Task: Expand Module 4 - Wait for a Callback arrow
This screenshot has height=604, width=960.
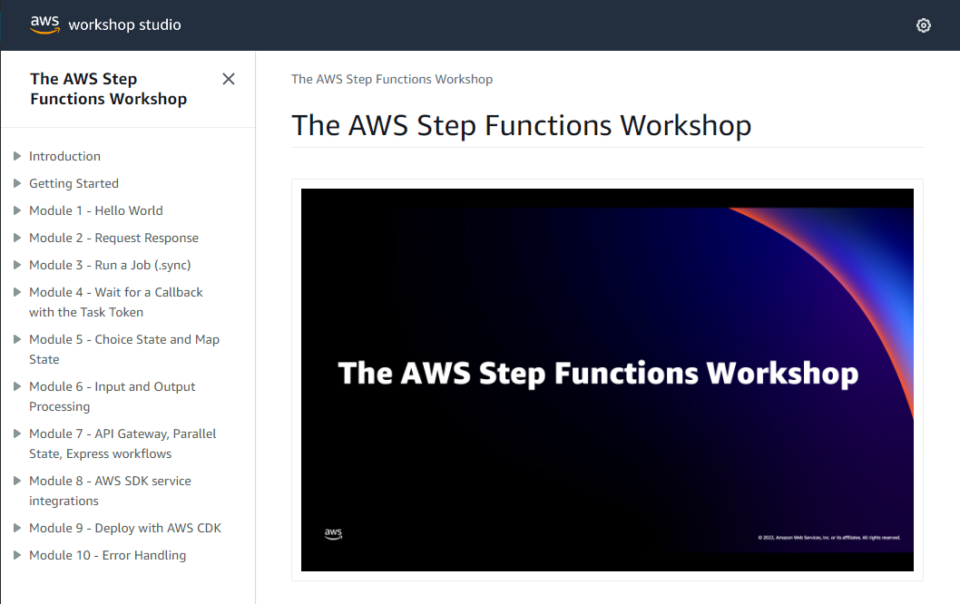Action: tap(17, 292)
